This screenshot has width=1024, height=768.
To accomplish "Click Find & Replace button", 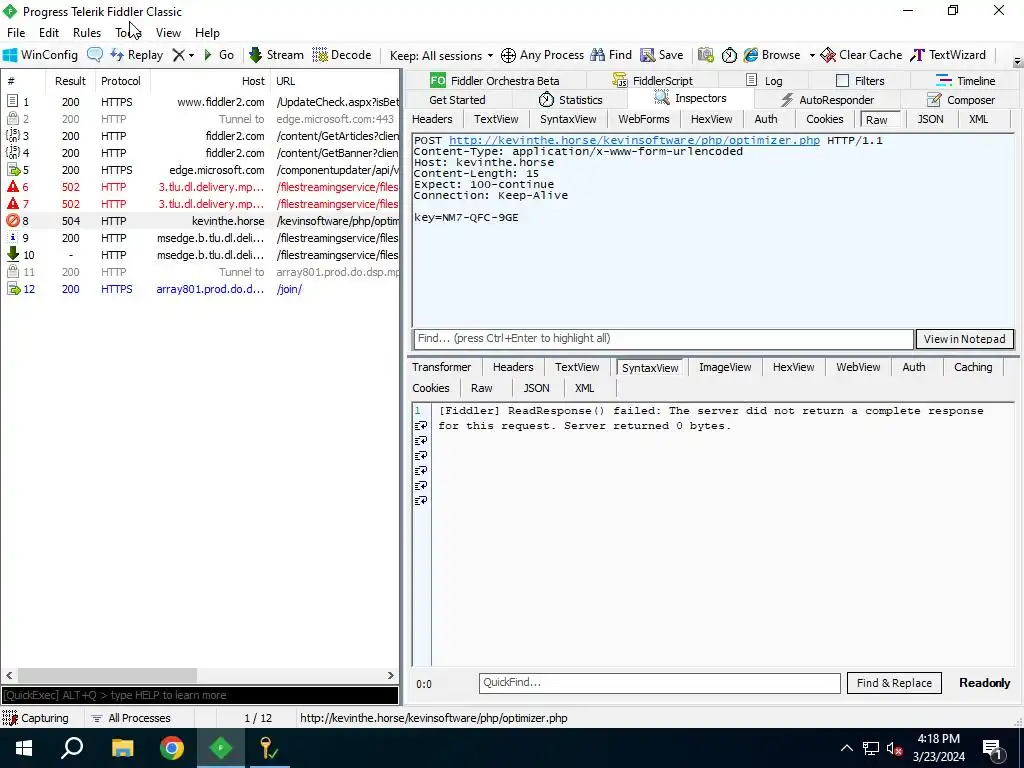I will [x=894, y=682].
